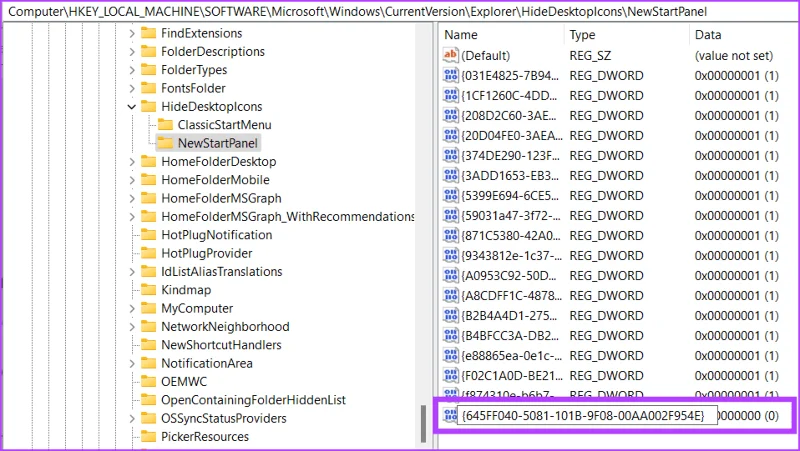The height and width of the screenshot is (451, 800).
Task: Select the {B4BFCC3A-DB2 value name
Action: pos(510,336)
